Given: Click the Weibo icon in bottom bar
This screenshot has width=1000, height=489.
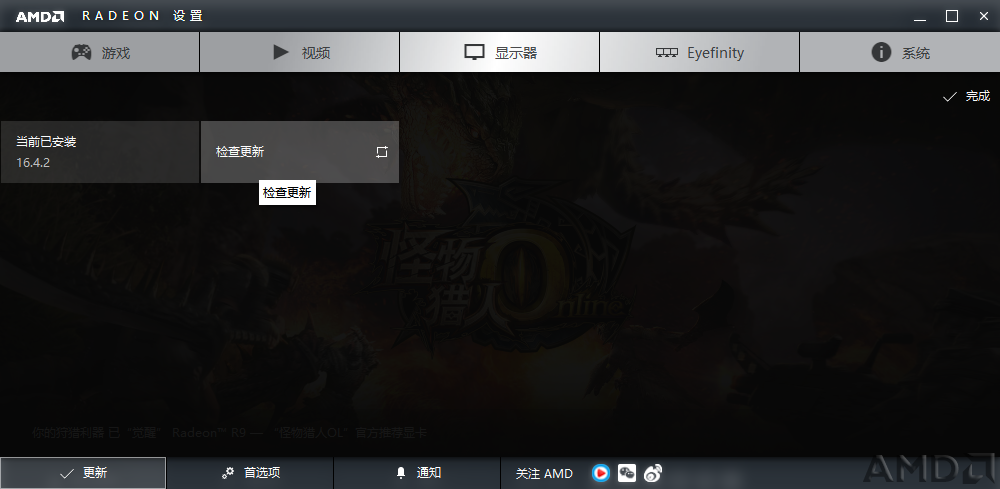Looking at the screenshot, I should [652, 473].
